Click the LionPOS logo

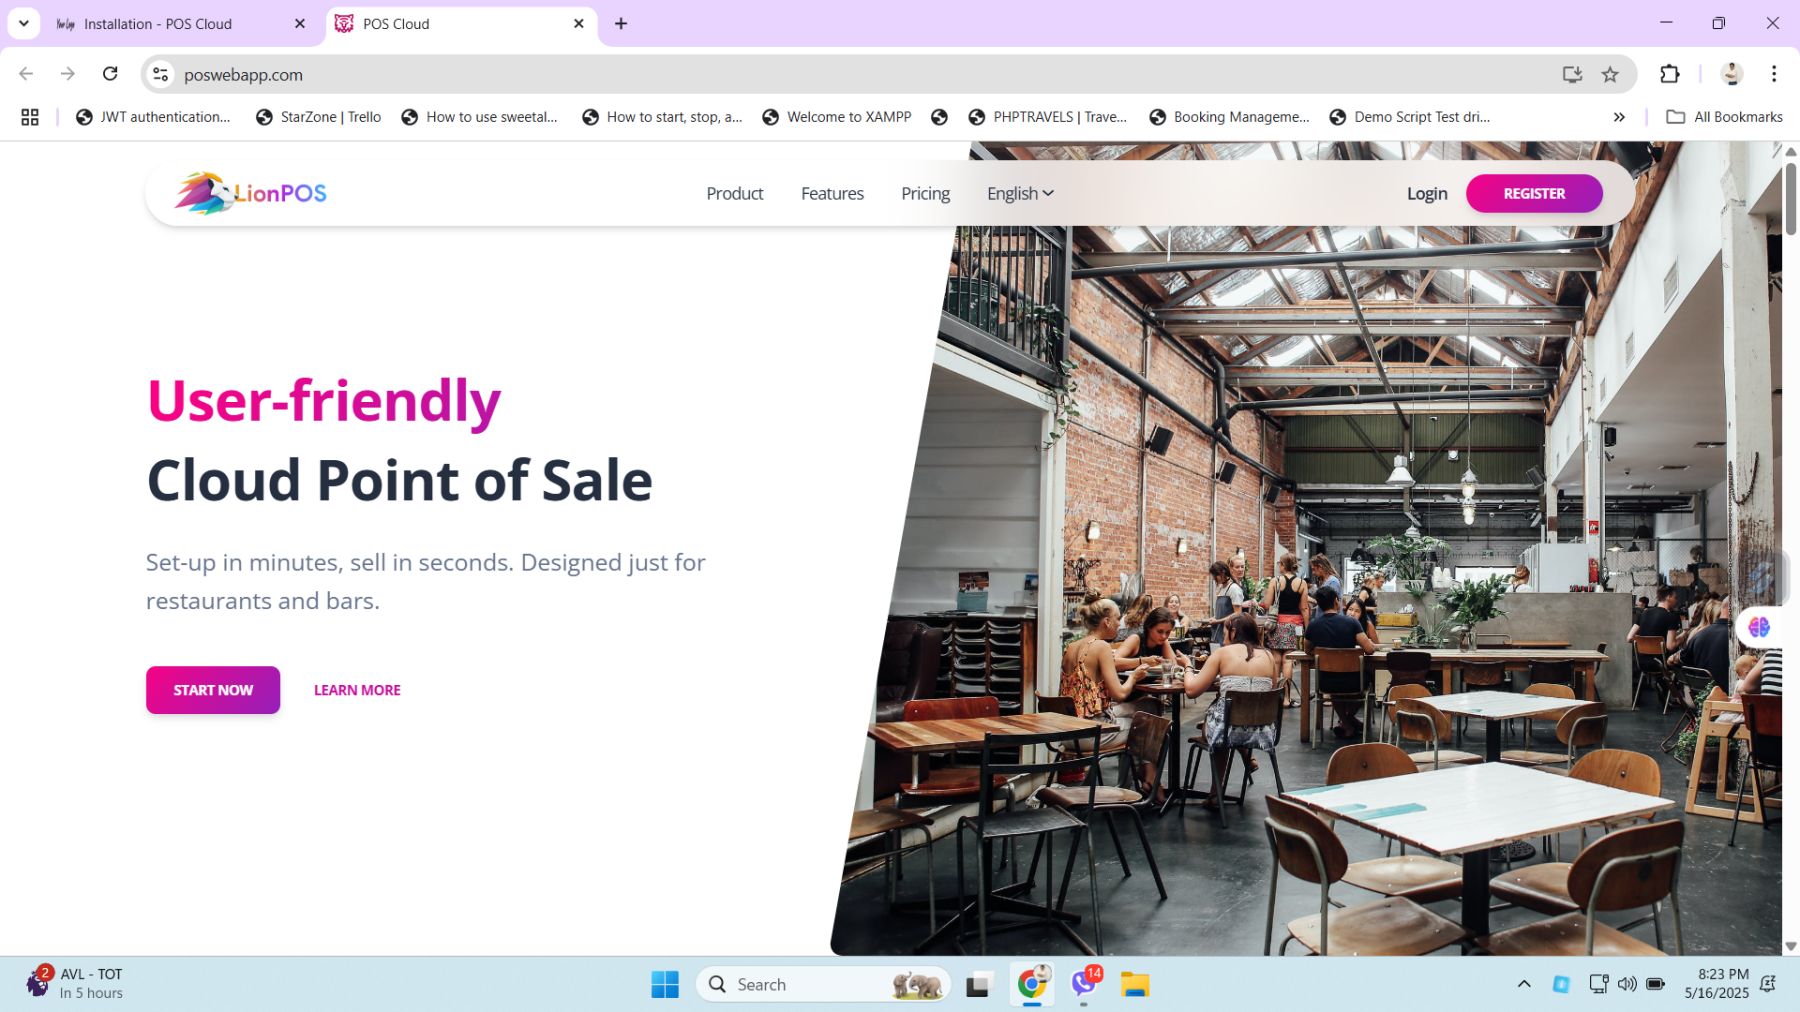coord(251,193)
